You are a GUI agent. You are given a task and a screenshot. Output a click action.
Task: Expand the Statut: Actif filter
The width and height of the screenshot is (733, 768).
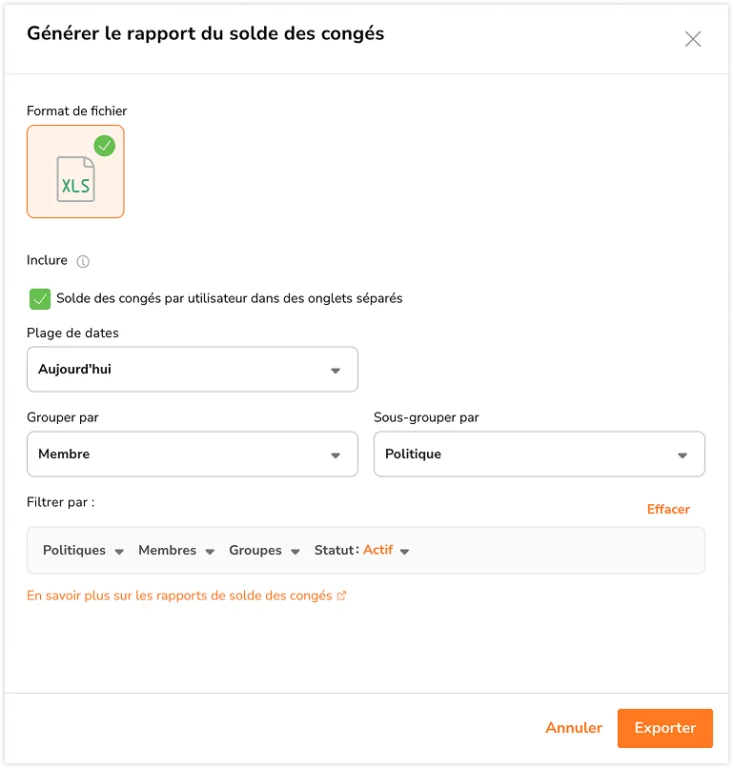click(361, 551)
